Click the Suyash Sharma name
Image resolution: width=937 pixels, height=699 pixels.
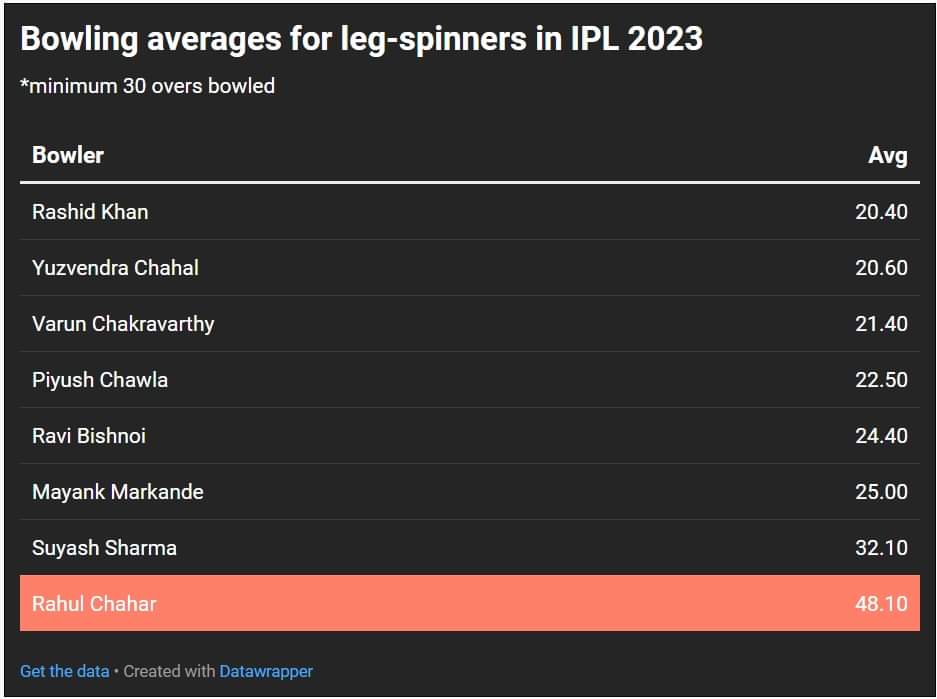point(104,548)
